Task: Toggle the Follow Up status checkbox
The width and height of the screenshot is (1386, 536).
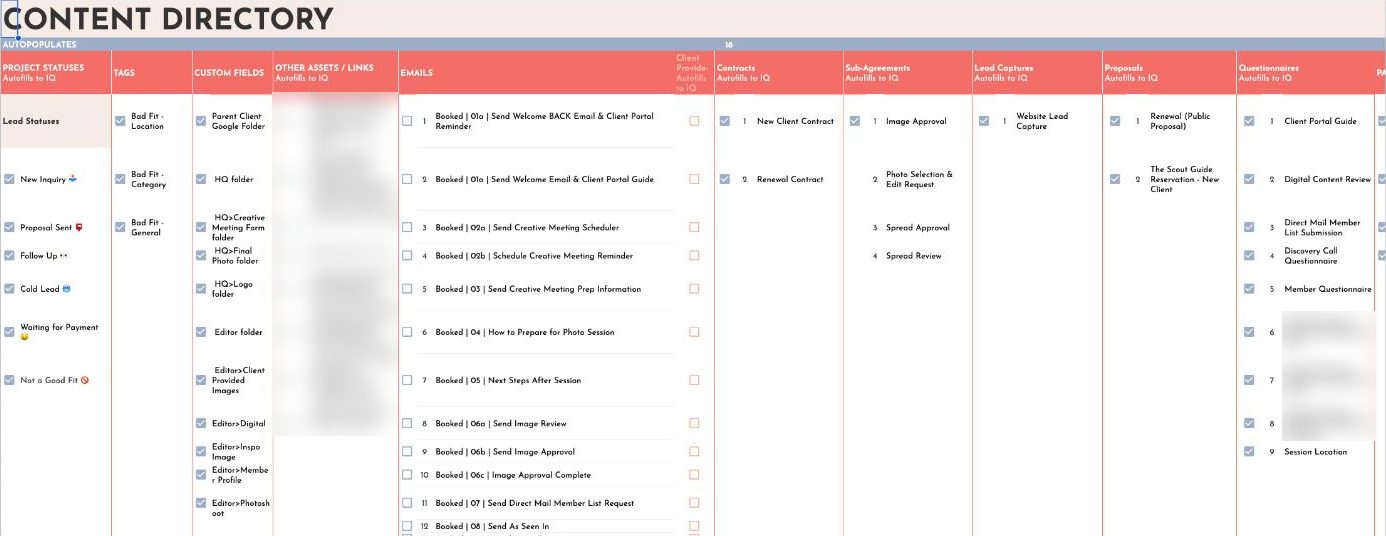Action: coord(9,255)
